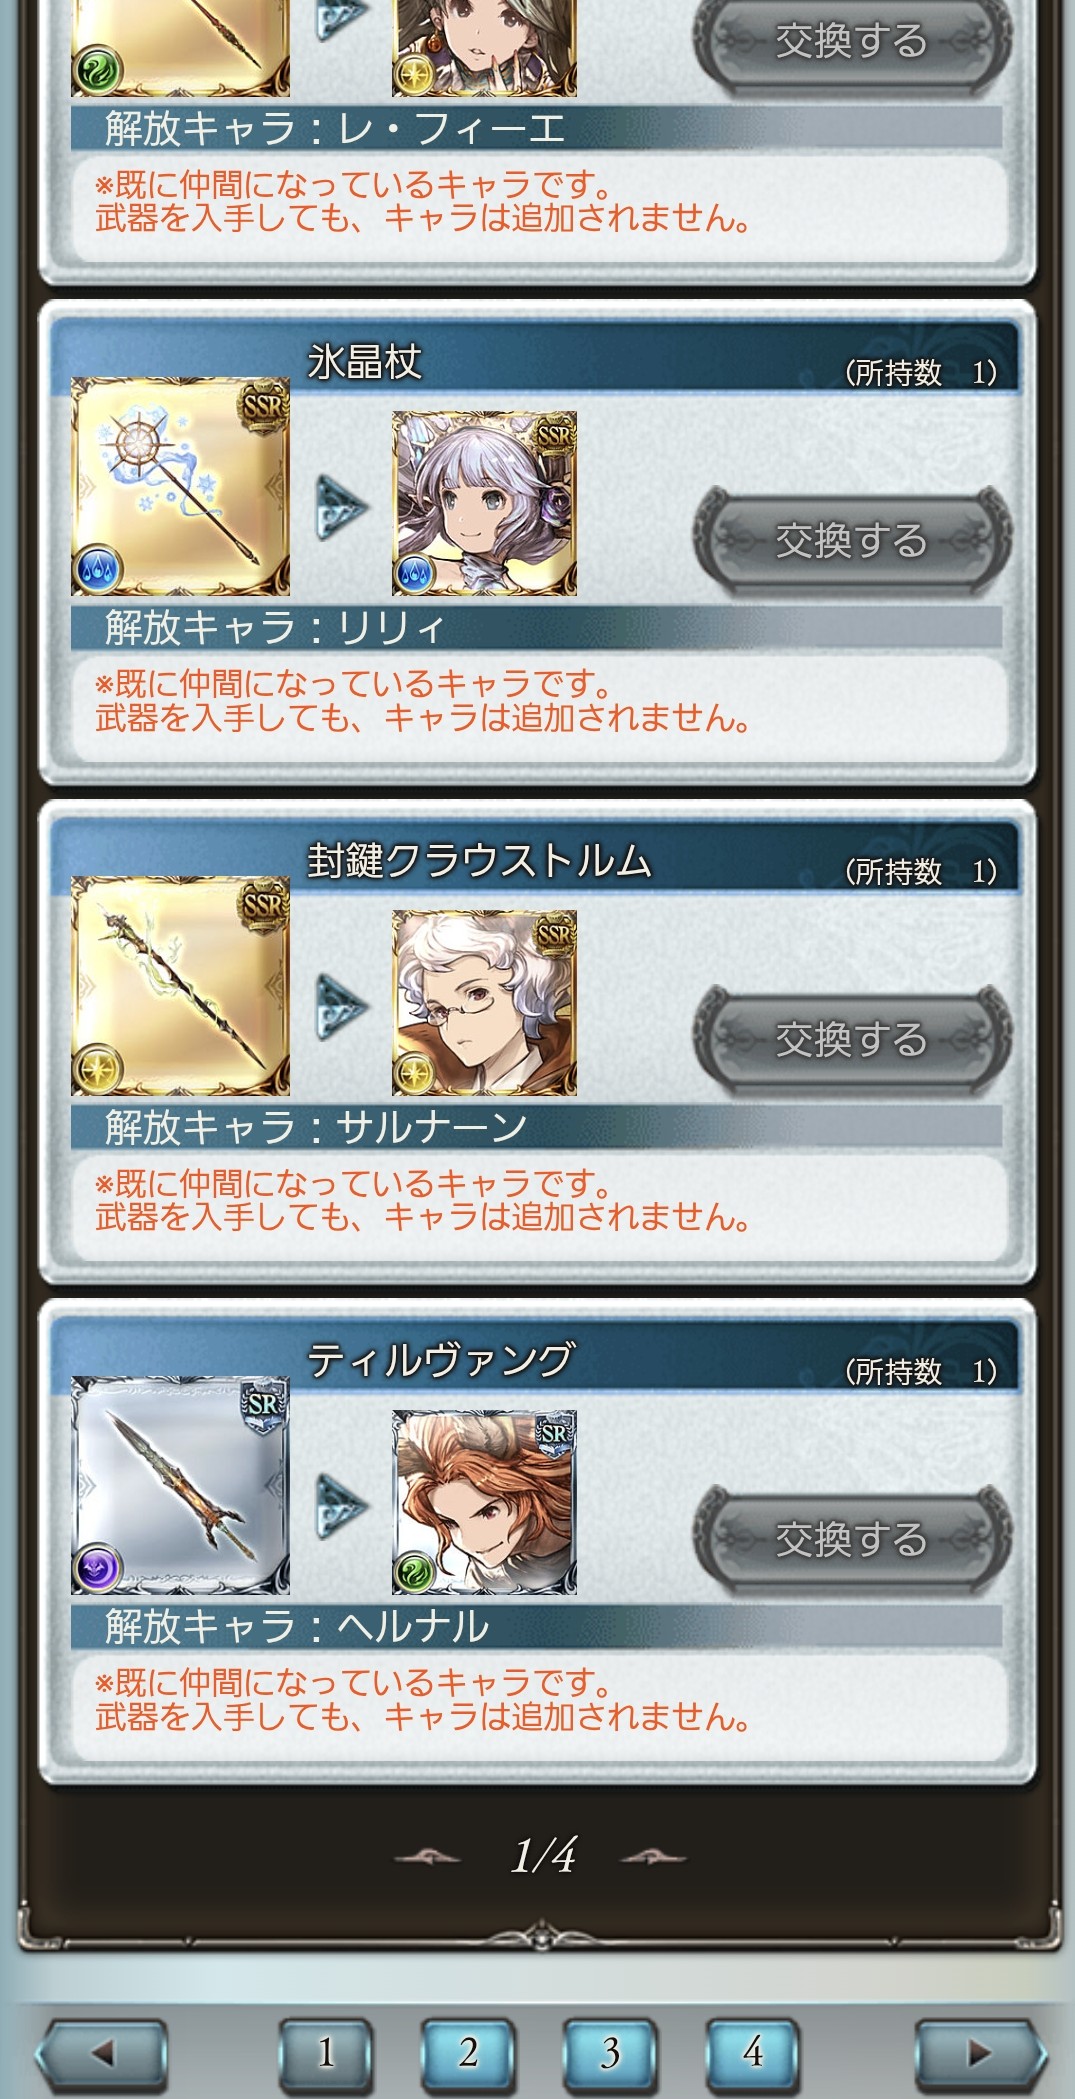Tap the arrow between ティルヴァング and ヘルナル

341,1506
